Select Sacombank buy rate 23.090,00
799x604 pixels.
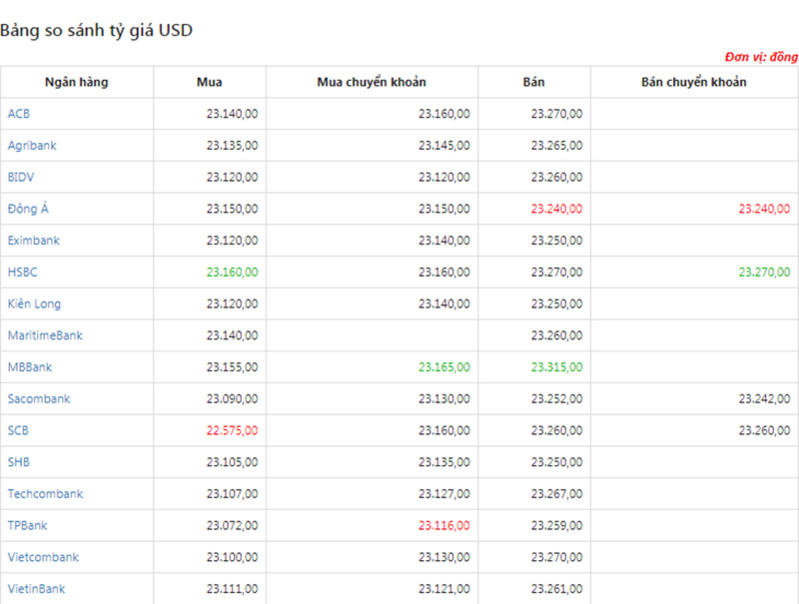(x=232, y=399)
